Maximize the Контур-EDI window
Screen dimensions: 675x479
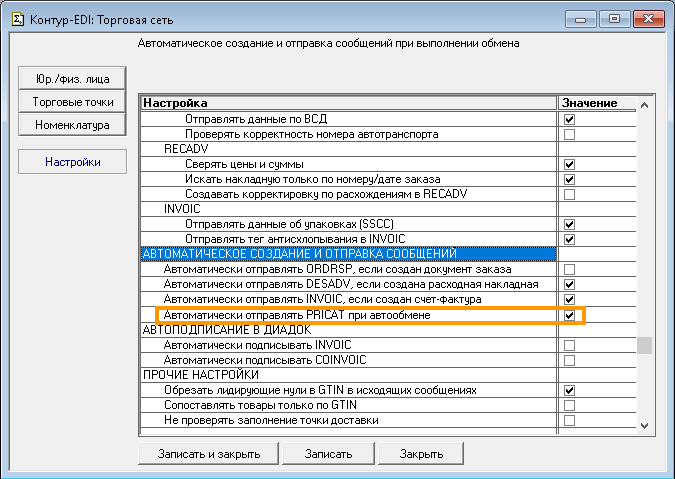[x=614, y=19]
